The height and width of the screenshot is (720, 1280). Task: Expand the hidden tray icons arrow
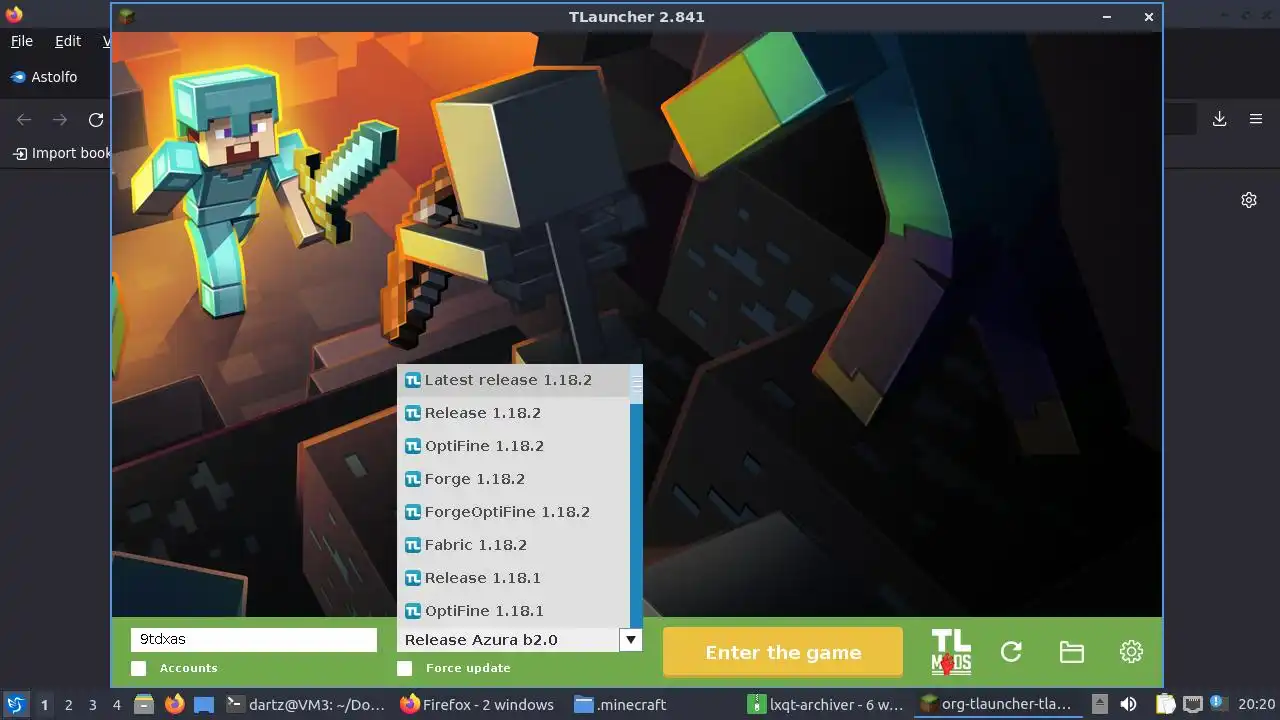pos(1099,704)
